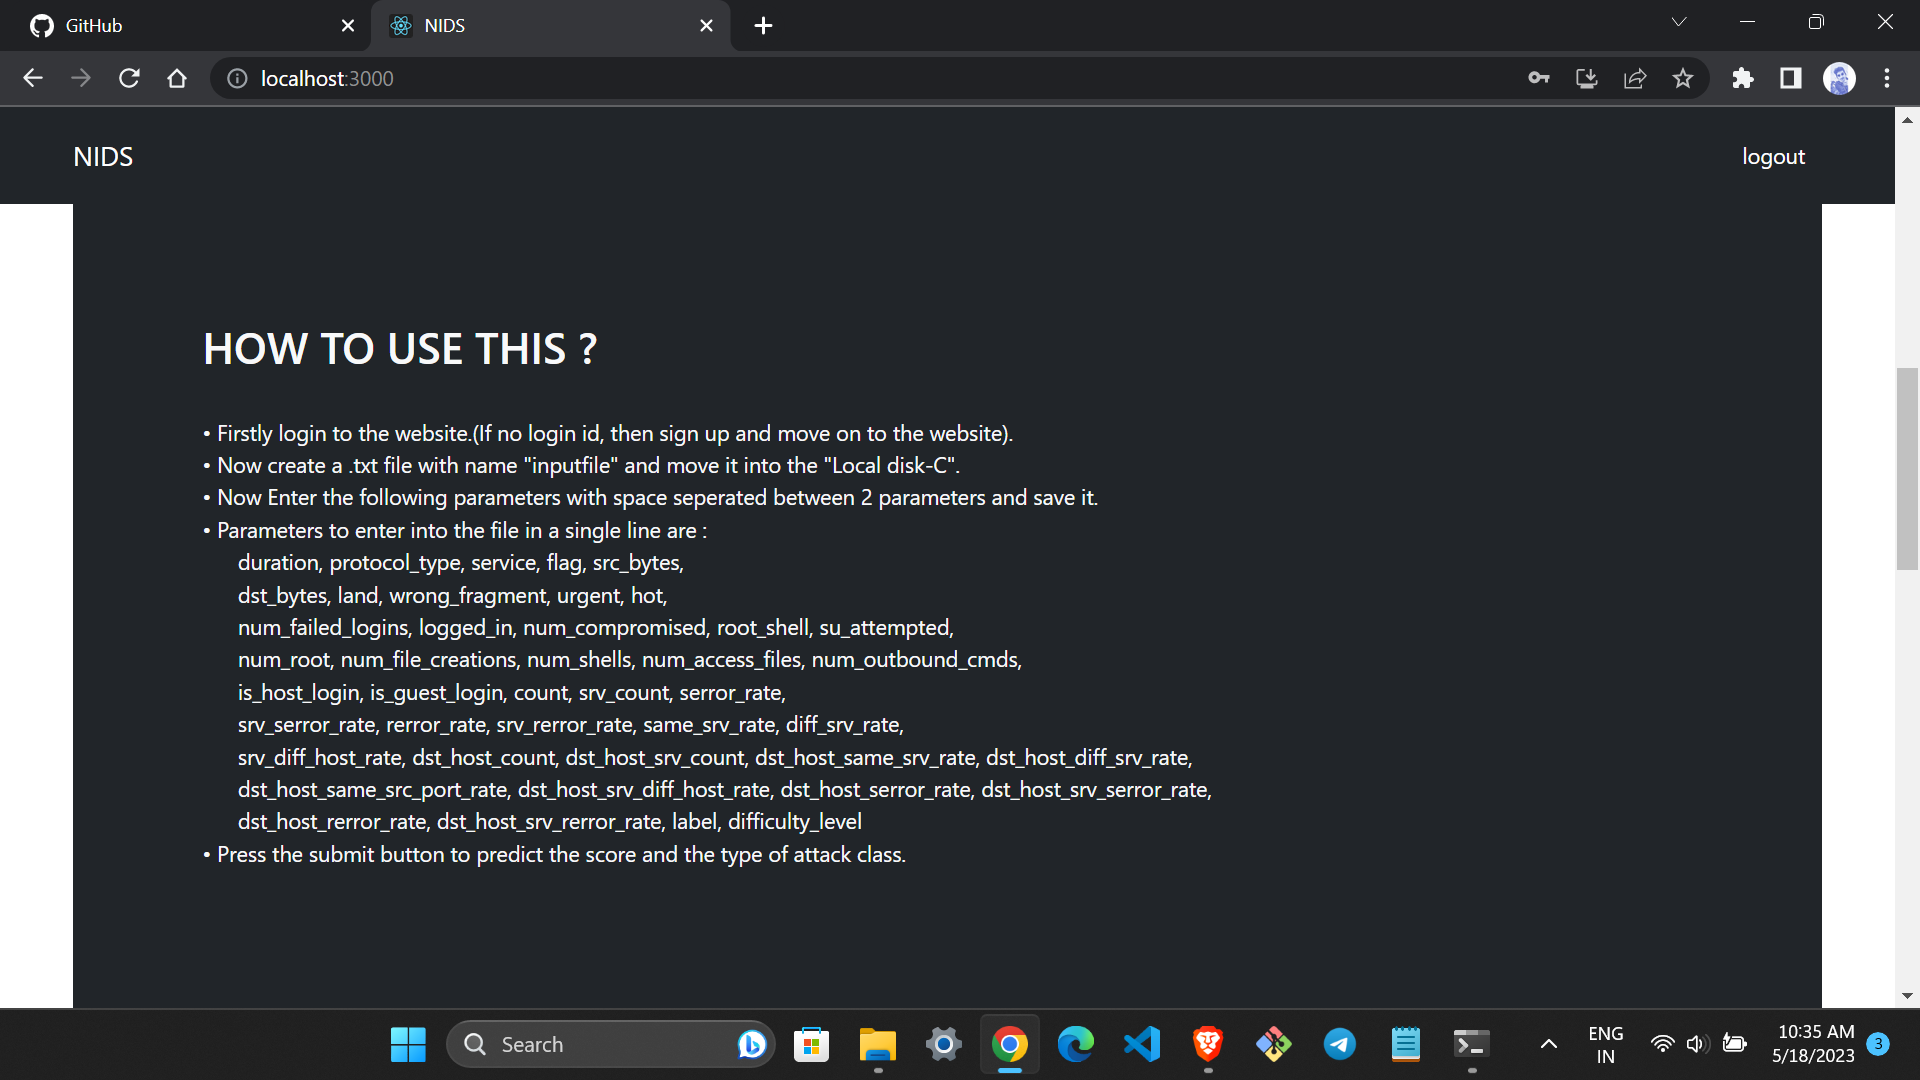This screenshot has height=1080, width=1920.
Task: Open the browser profile avatar
Action: click(1840, 78)
